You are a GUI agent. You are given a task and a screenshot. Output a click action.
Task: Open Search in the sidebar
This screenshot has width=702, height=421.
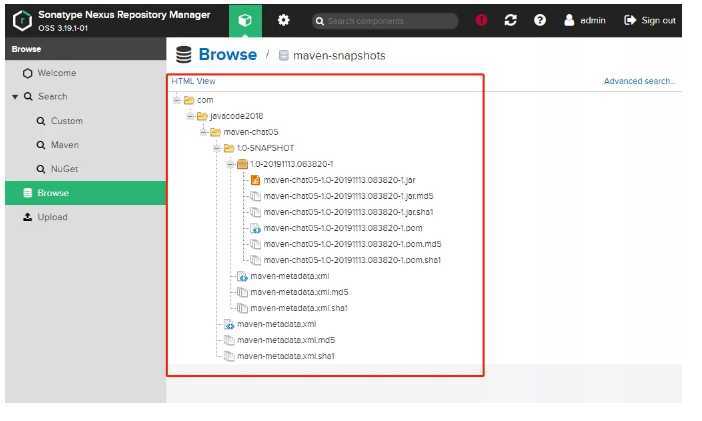click(x=52, y=96)
